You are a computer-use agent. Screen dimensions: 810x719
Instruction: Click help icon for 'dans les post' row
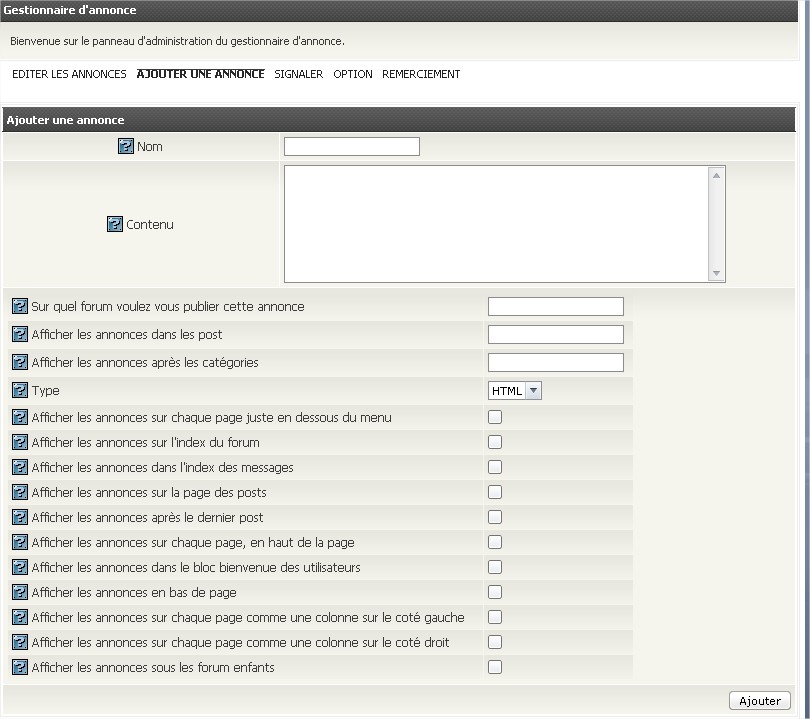(x=19, y=335)
